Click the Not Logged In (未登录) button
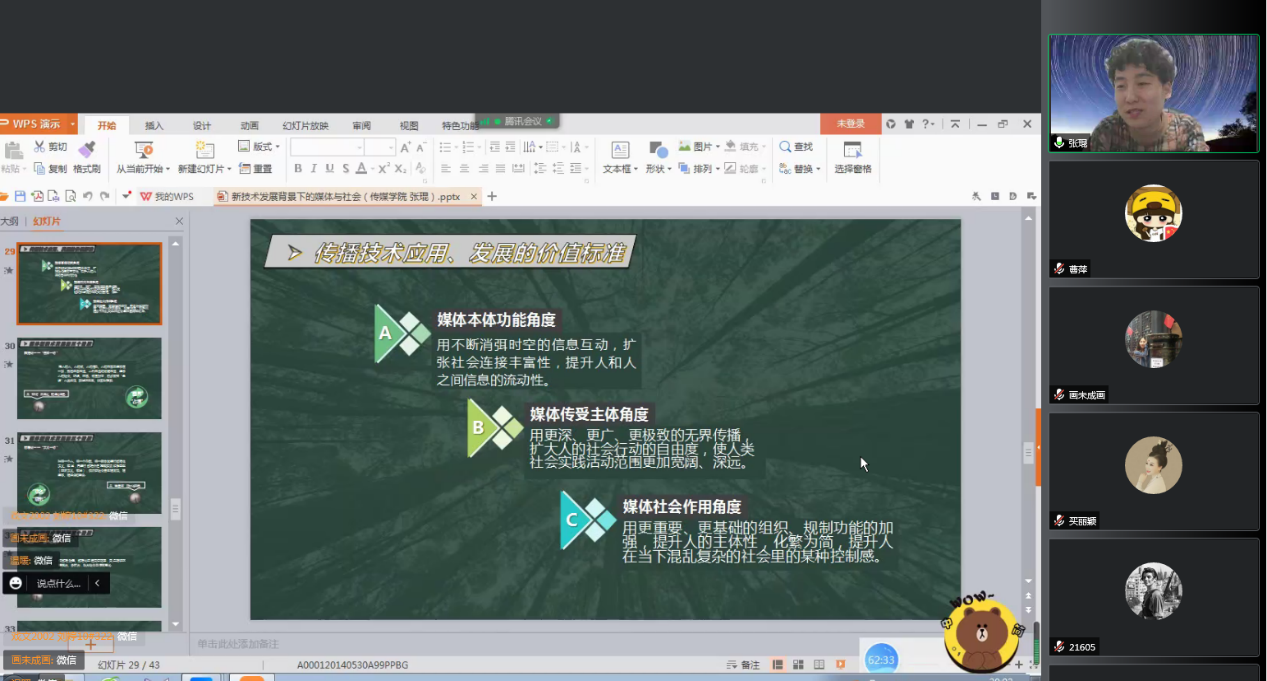The image size is (1267, 681). click(850, 124)
